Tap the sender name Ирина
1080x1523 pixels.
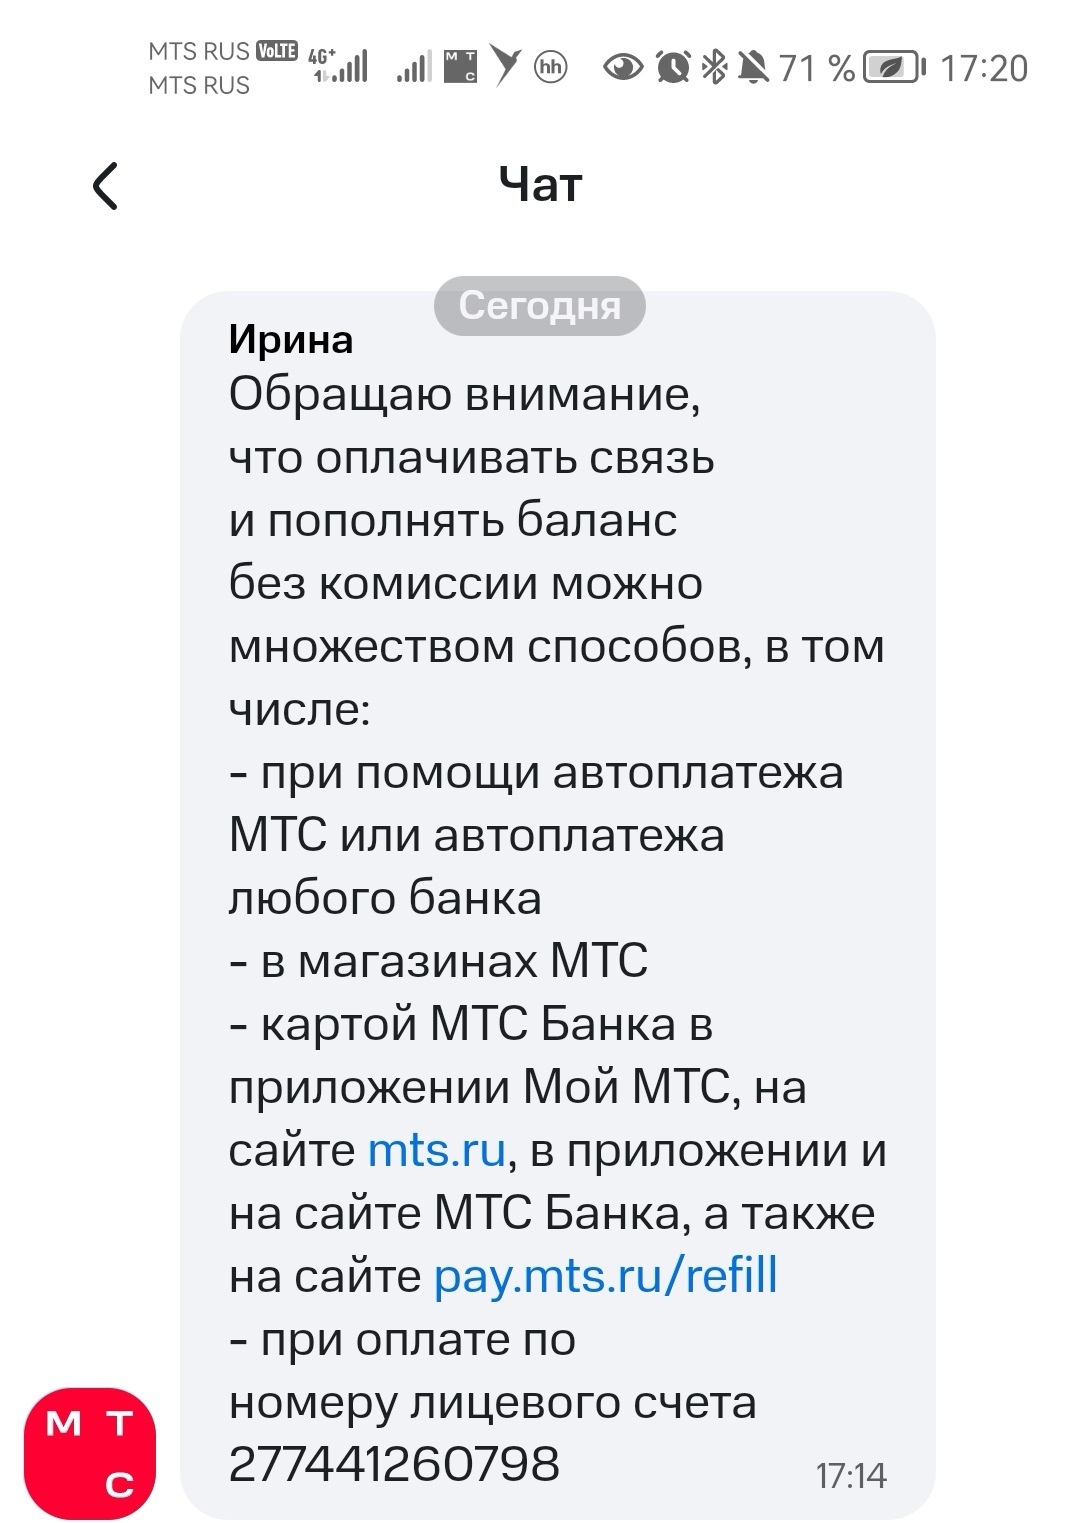pyautogui.click(x=291, y=340)
